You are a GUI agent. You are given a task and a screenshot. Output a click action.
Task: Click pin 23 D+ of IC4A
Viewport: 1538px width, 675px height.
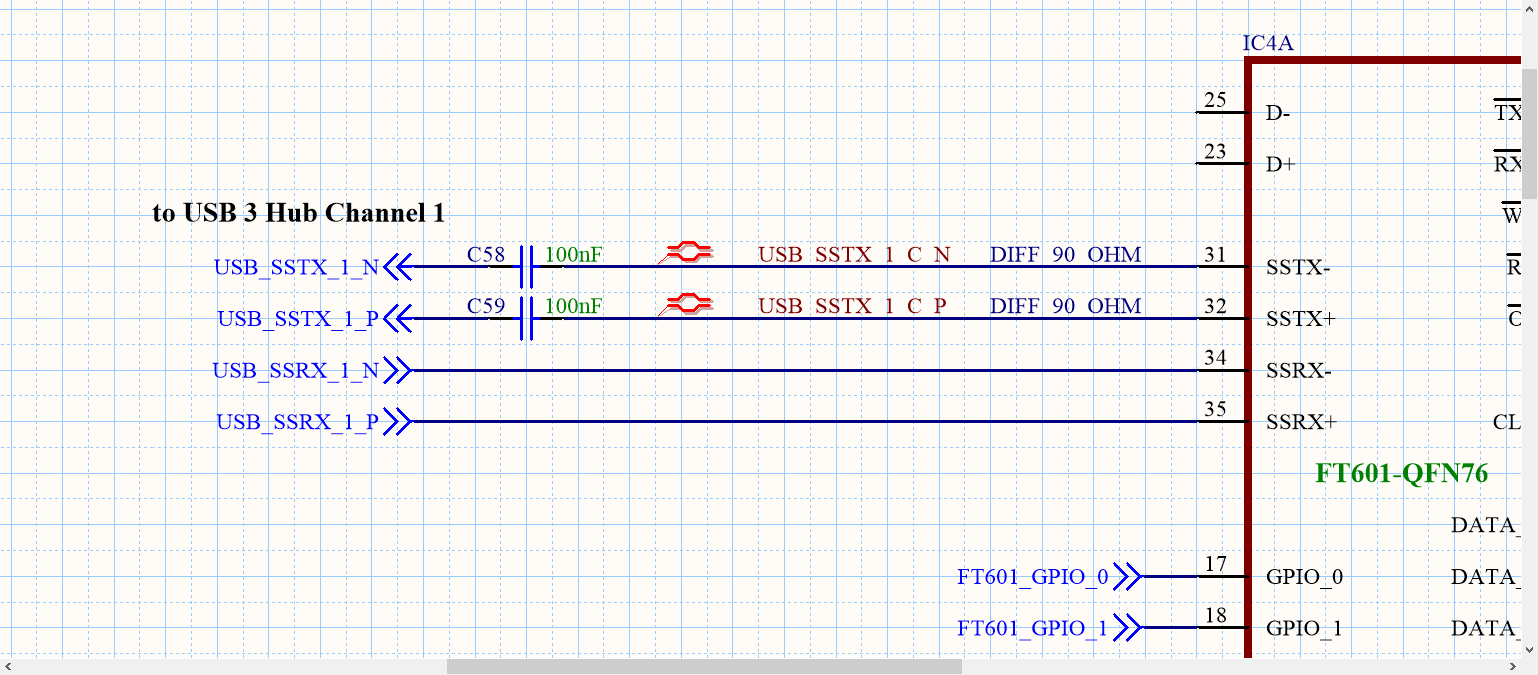[1221, 163]
